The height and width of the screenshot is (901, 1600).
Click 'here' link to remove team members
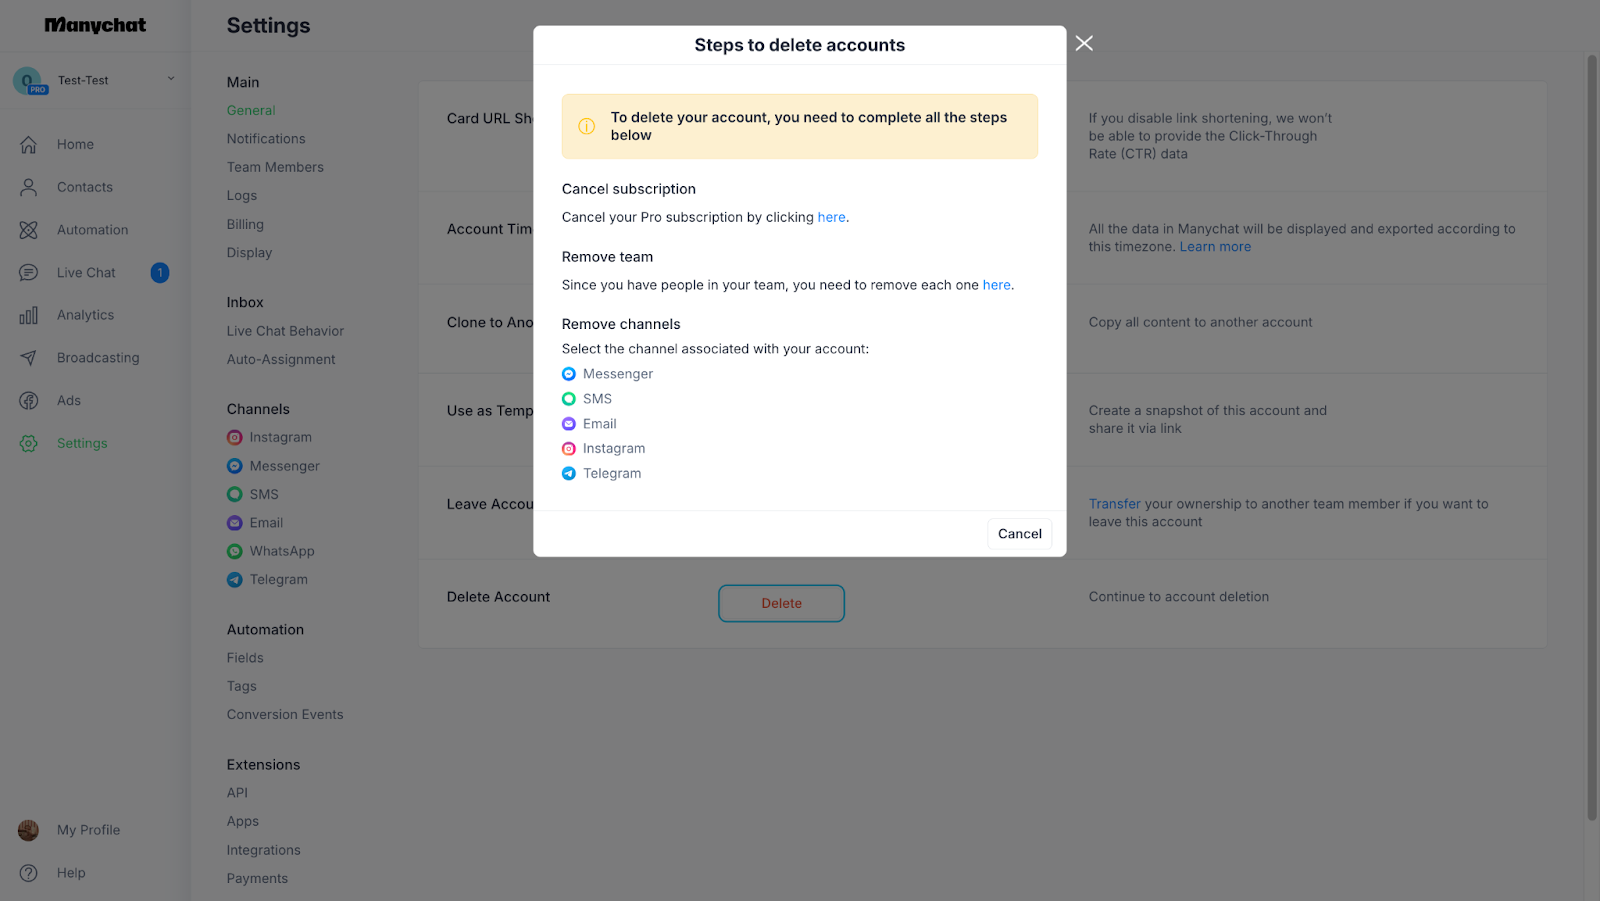[x=996, y=285]
